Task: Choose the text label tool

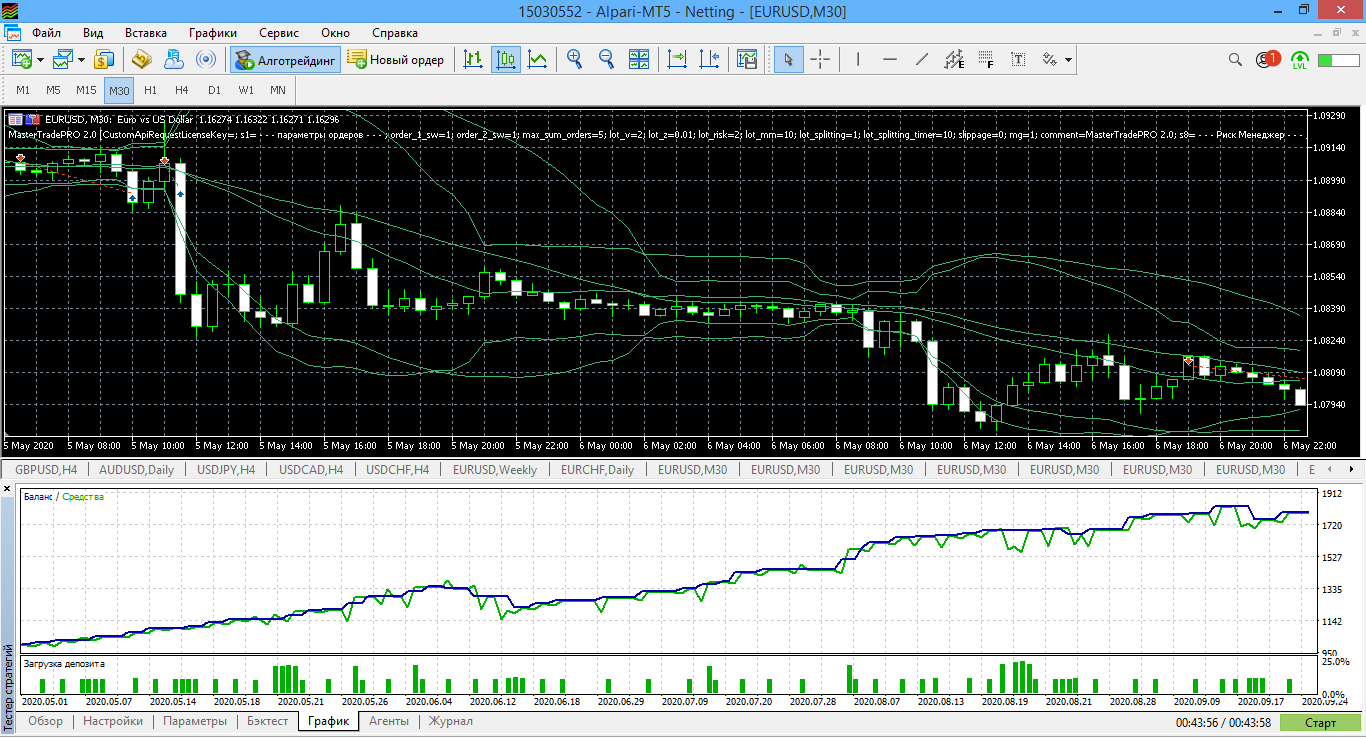Action: pyautogui.click(x=1018, y=60)
